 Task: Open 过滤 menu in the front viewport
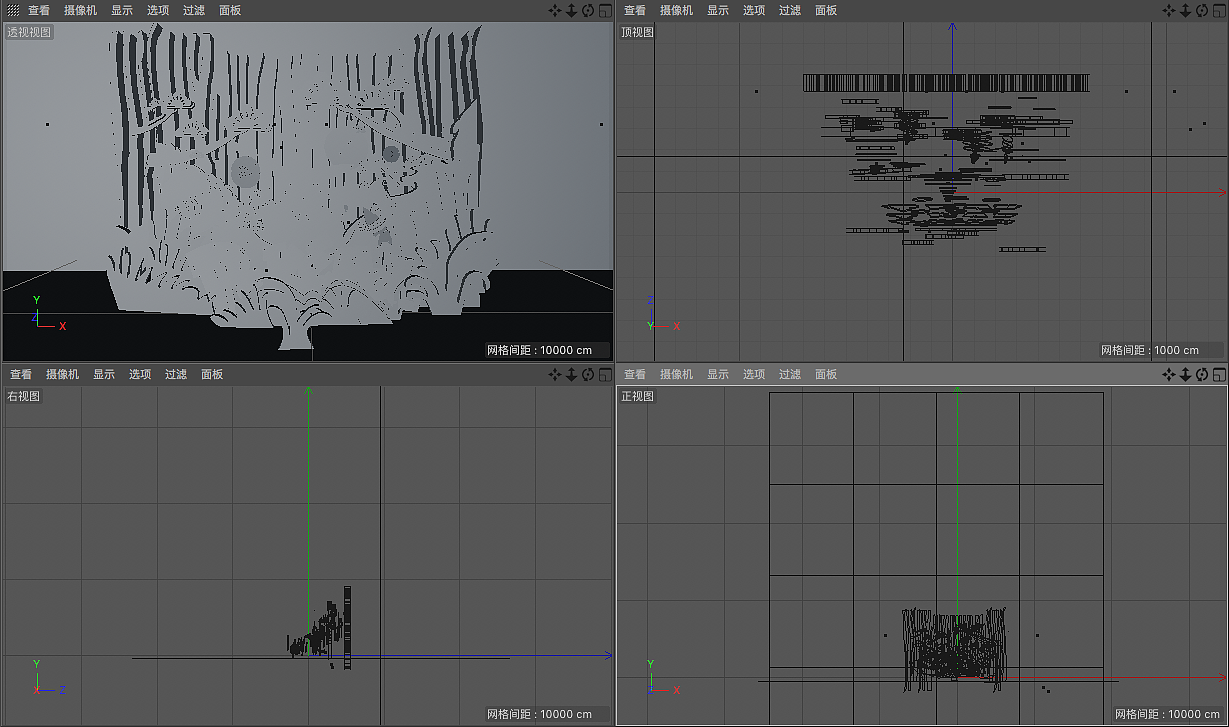(x=790, y=375)
